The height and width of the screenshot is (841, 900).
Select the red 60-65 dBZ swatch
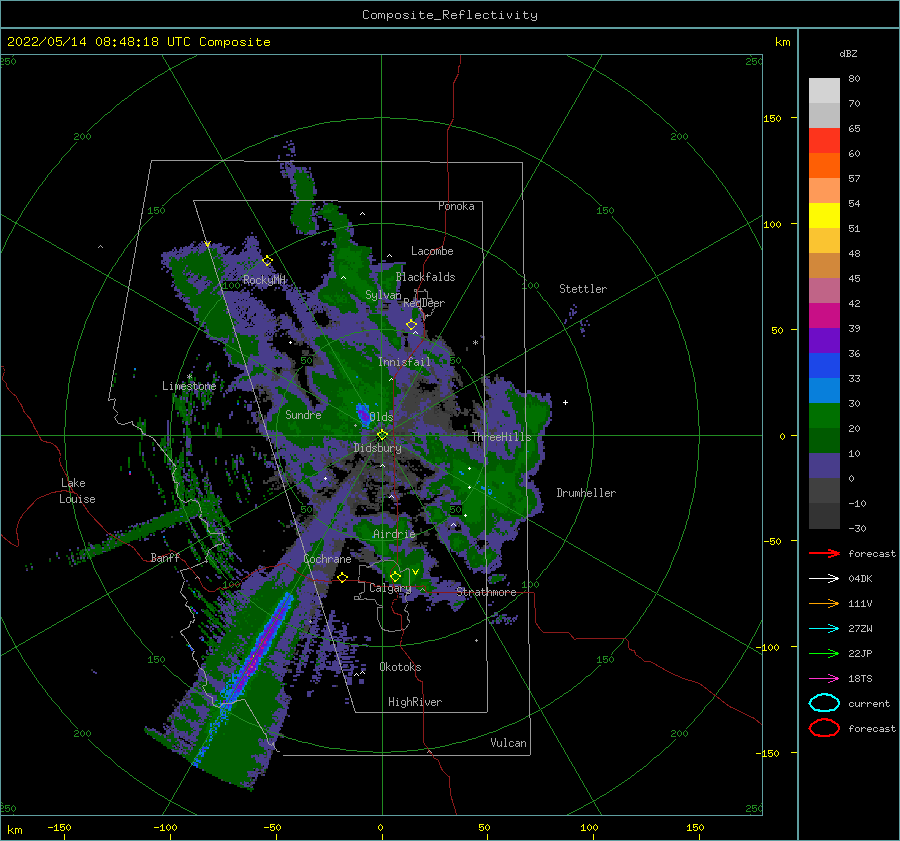coord(824,141)
